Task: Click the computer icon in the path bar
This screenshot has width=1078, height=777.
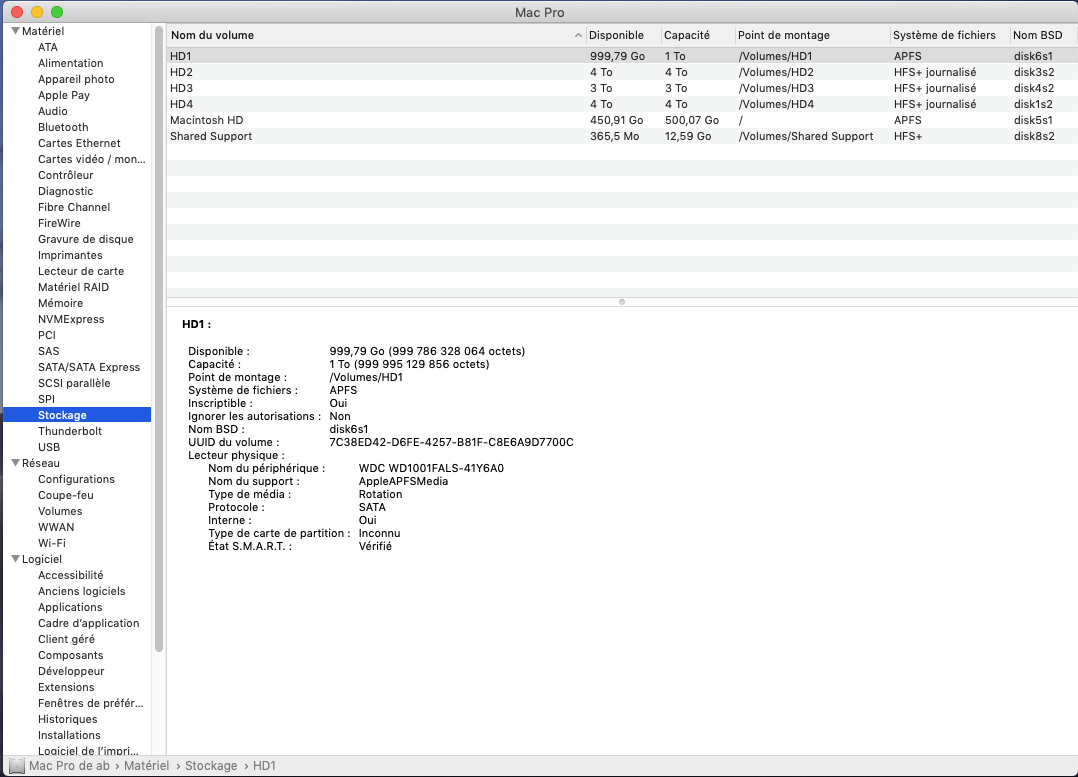Action: tap(17, 765)
